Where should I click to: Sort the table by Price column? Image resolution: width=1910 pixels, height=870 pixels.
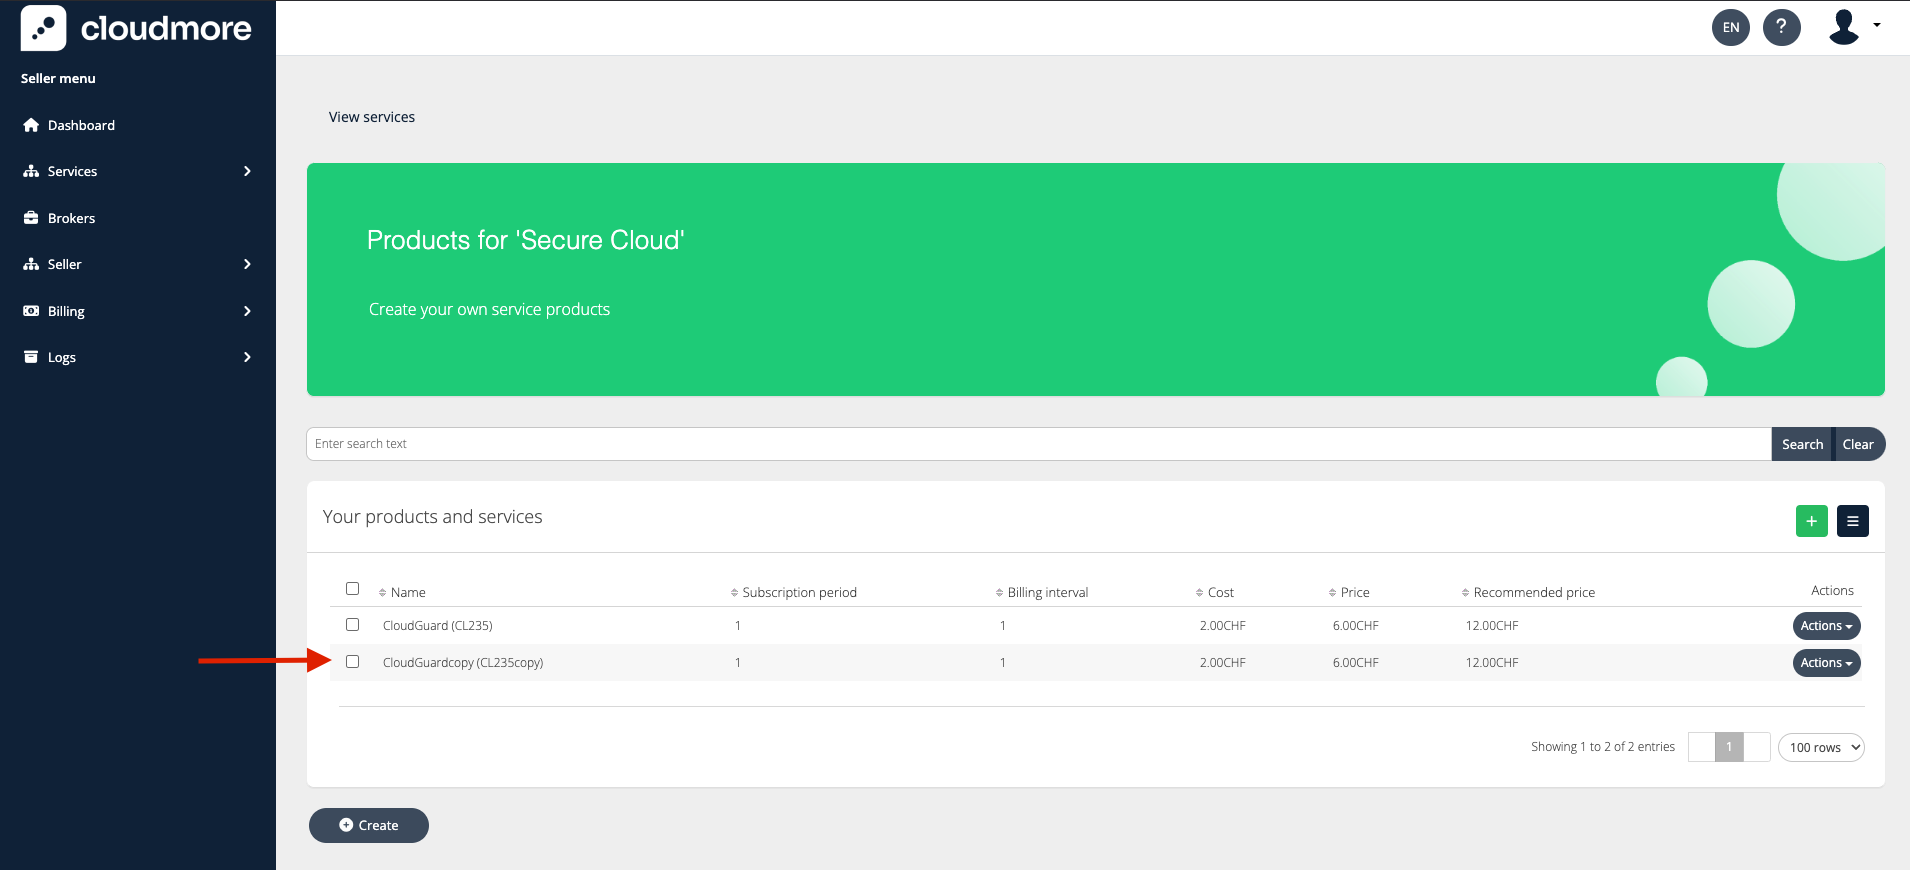pos(1354,592)
